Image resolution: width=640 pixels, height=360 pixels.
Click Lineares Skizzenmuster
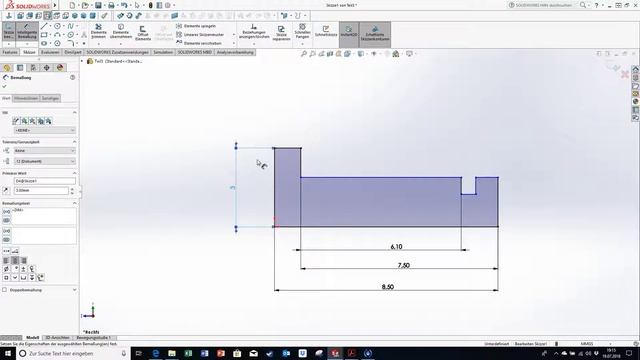(x=200, y=35)
